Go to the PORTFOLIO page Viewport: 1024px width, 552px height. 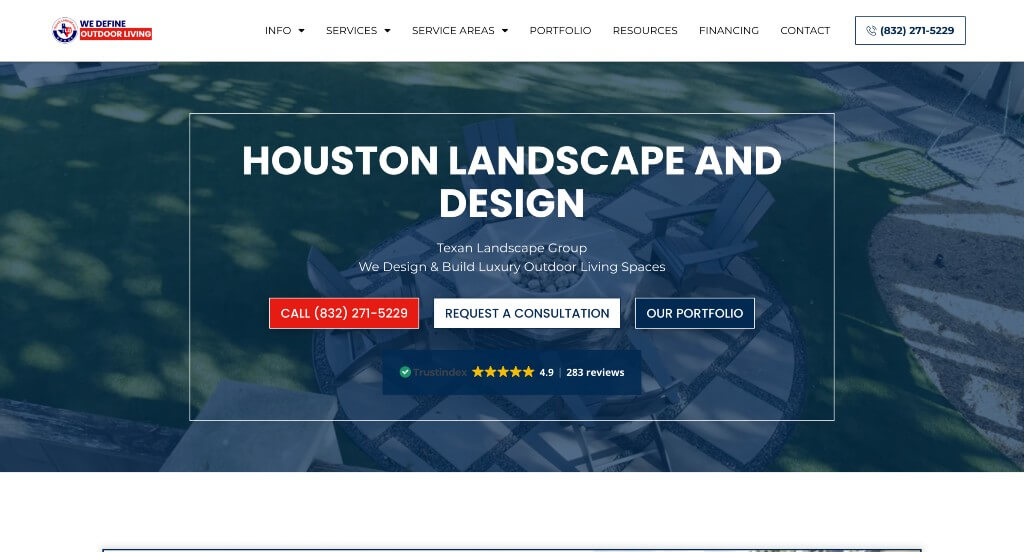click(x=560, y=31)
